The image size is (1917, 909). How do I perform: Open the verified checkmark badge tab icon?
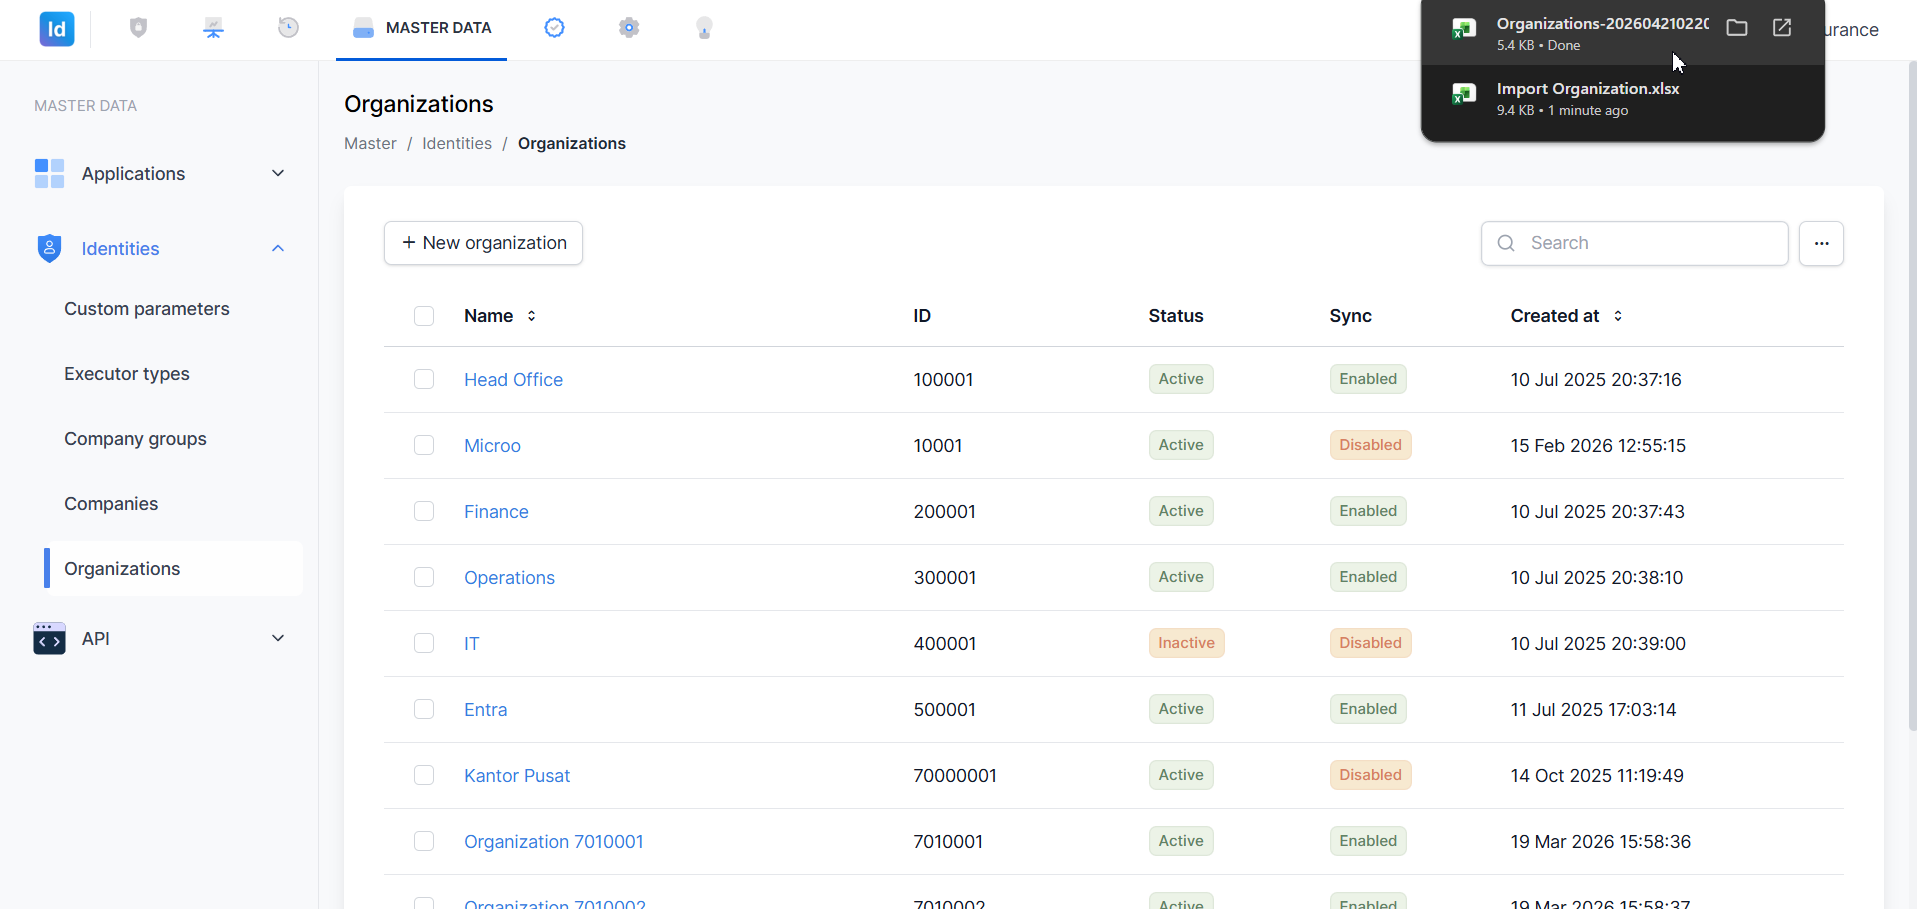click(x=554, y=28)
